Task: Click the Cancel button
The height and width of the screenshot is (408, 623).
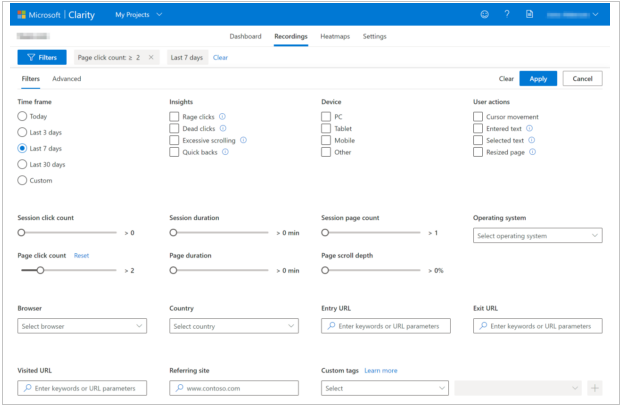Action: [x=582, y=79]
